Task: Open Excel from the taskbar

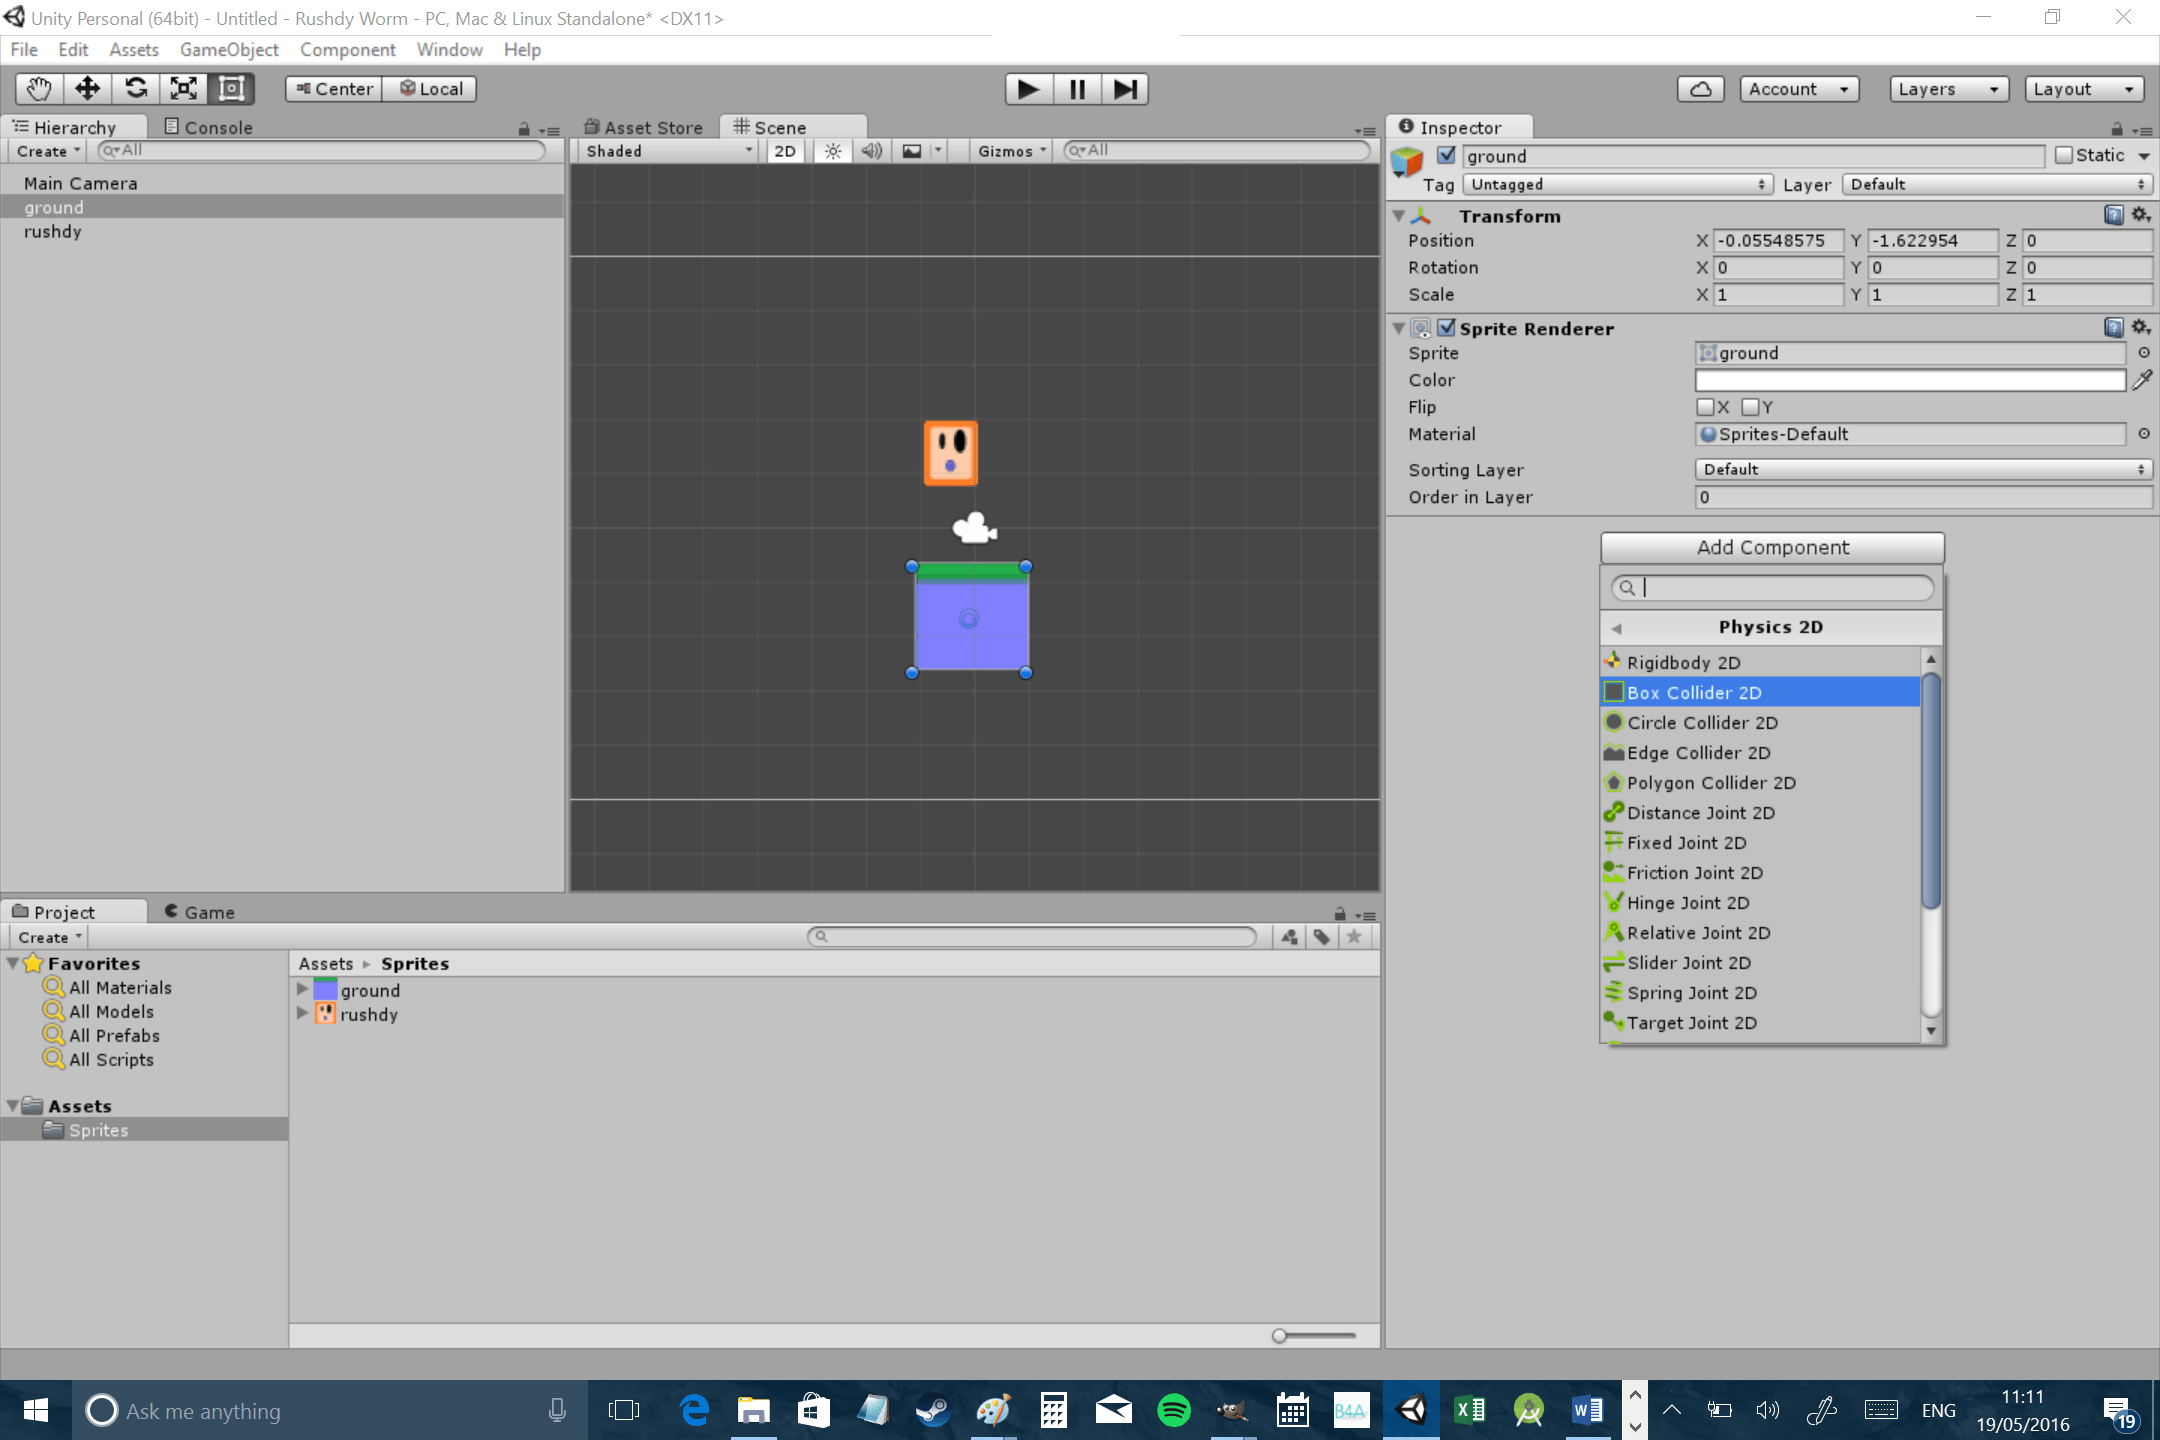Action: click(1470, 1410)
